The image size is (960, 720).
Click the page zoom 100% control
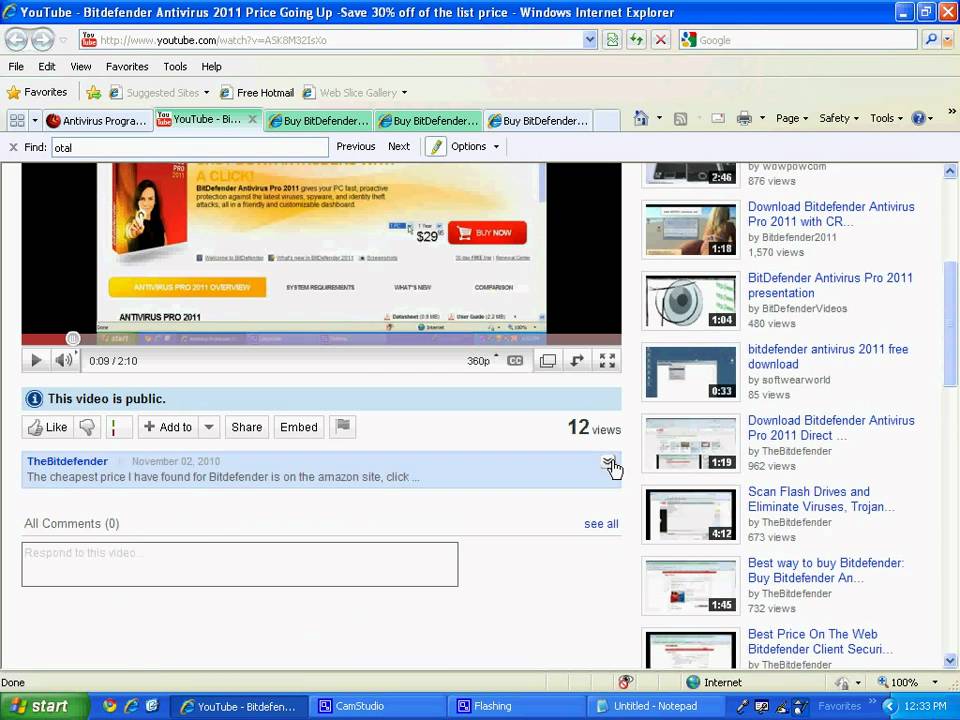(x=906, y=682)
